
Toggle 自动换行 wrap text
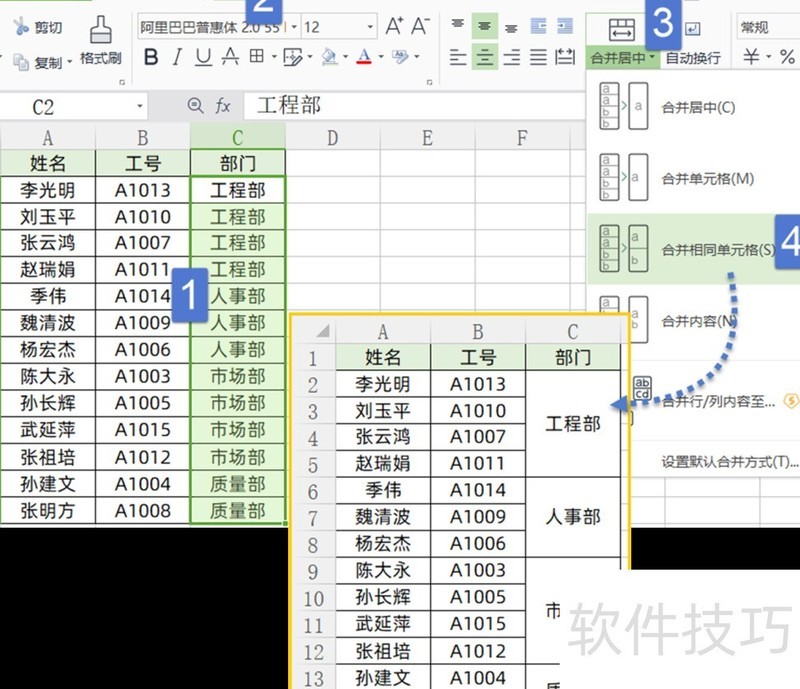tap(693, 58)
